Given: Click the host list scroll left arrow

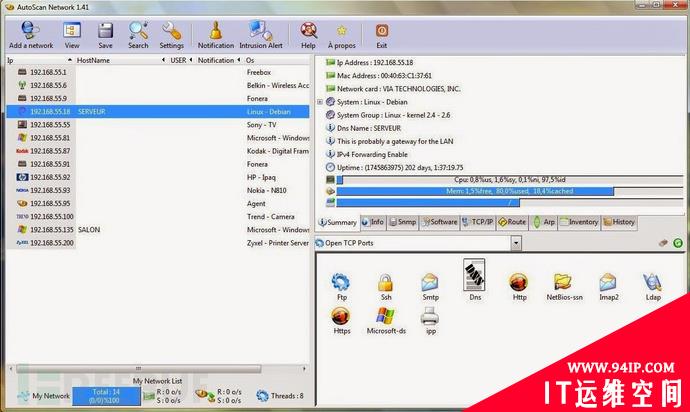Looking at the screenshot, I should point(11,368).
